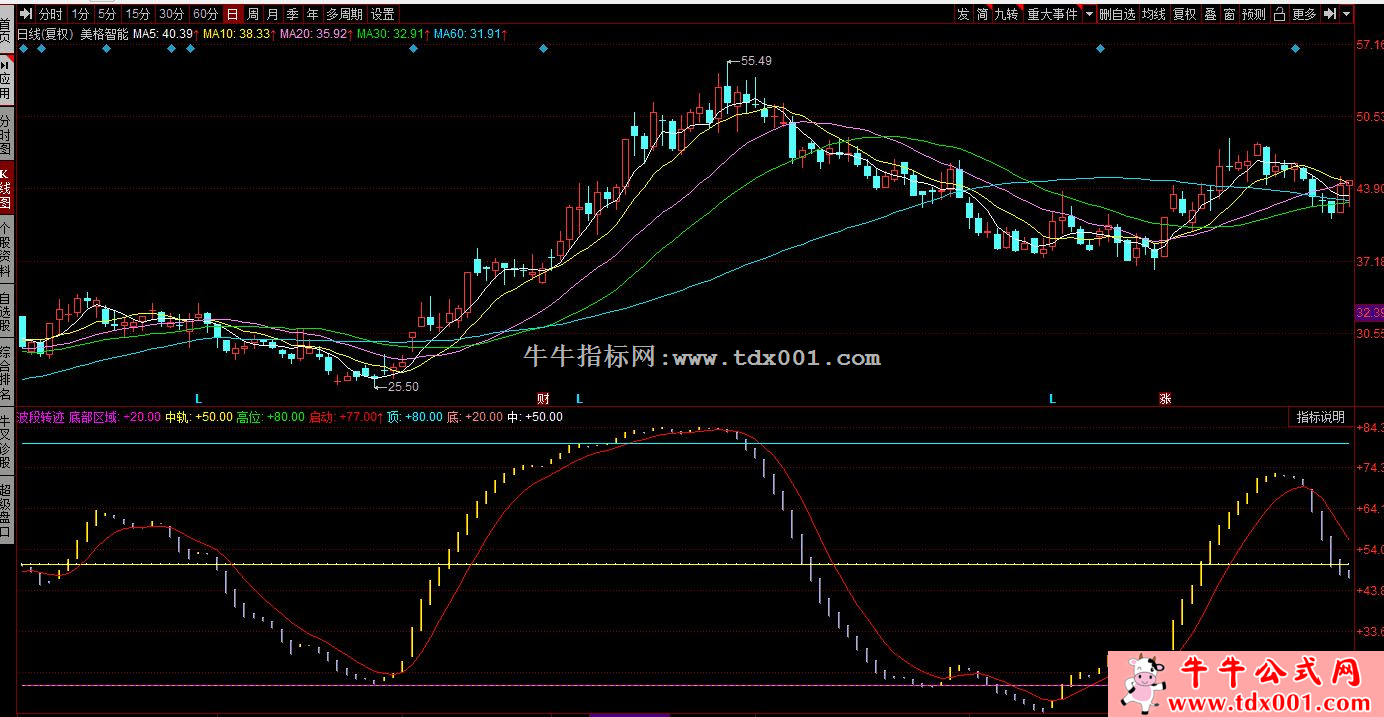The width and height of the screenshot is (1384, 717).
Task: Click the purple 32.39 price tag
Action: tap(1368, 312)
